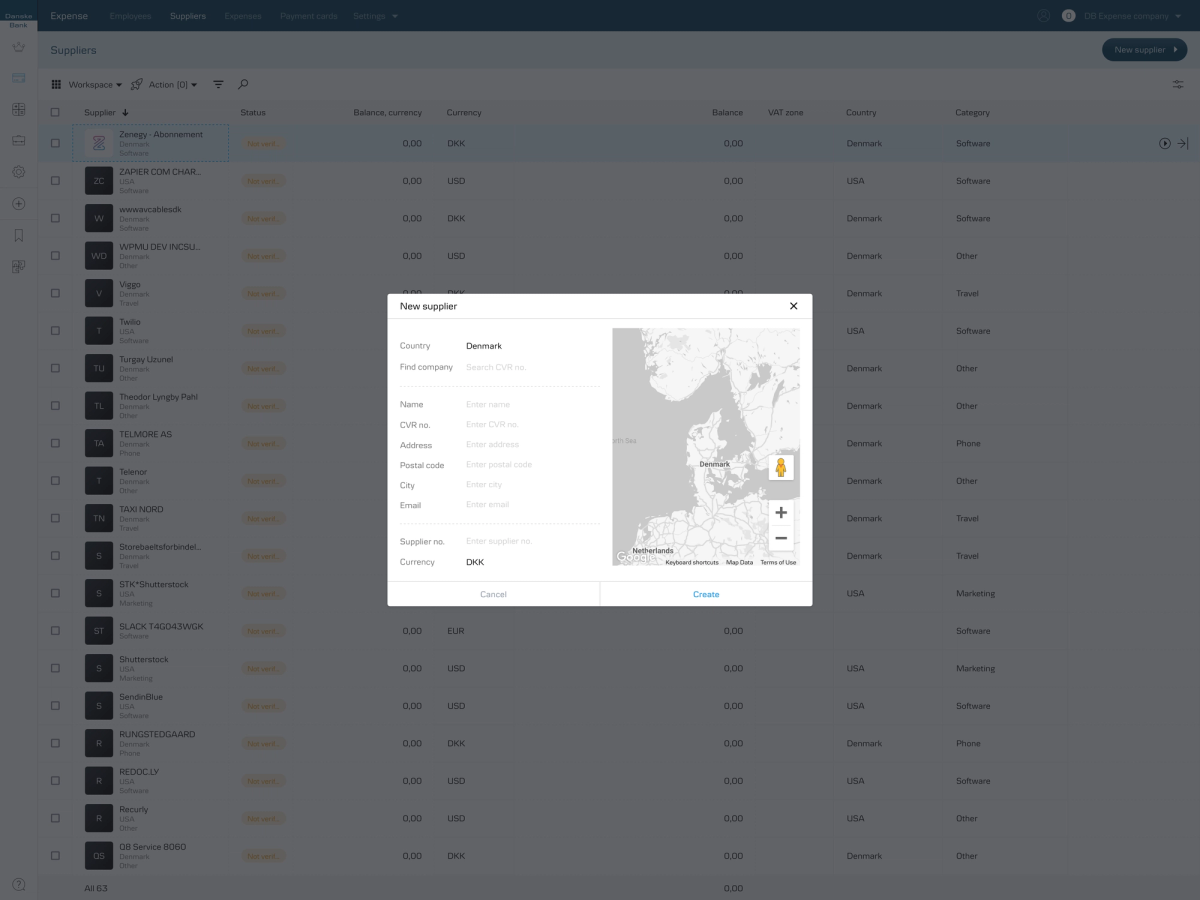Change the Country value Denmark
This screenshot has height=900, width=1200.
pos(484,346)
